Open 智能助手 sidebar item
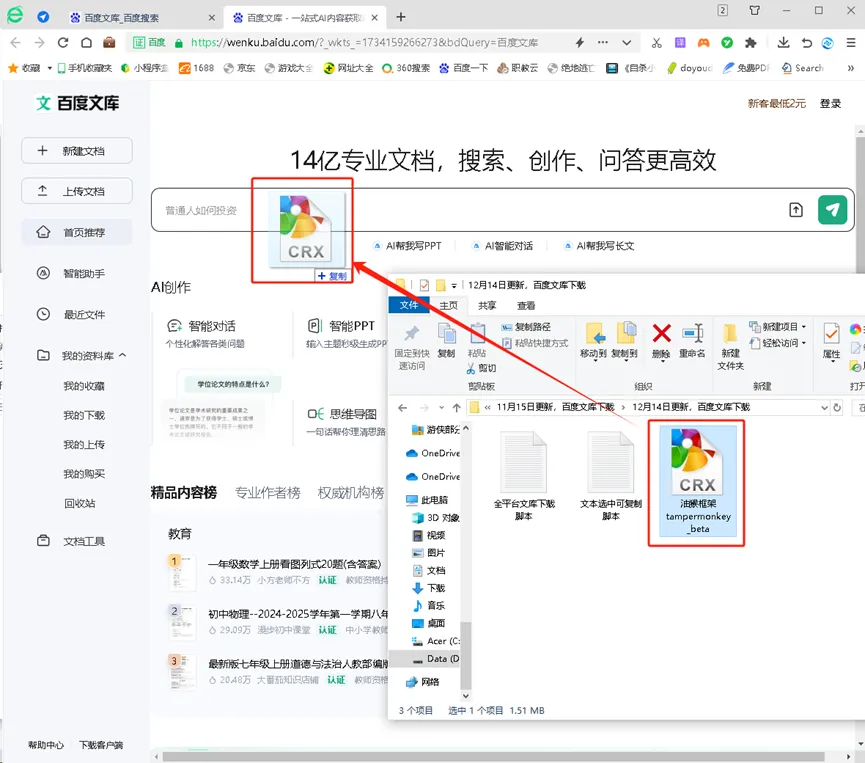The image size is (865, 763). click(x=77, y=273)
